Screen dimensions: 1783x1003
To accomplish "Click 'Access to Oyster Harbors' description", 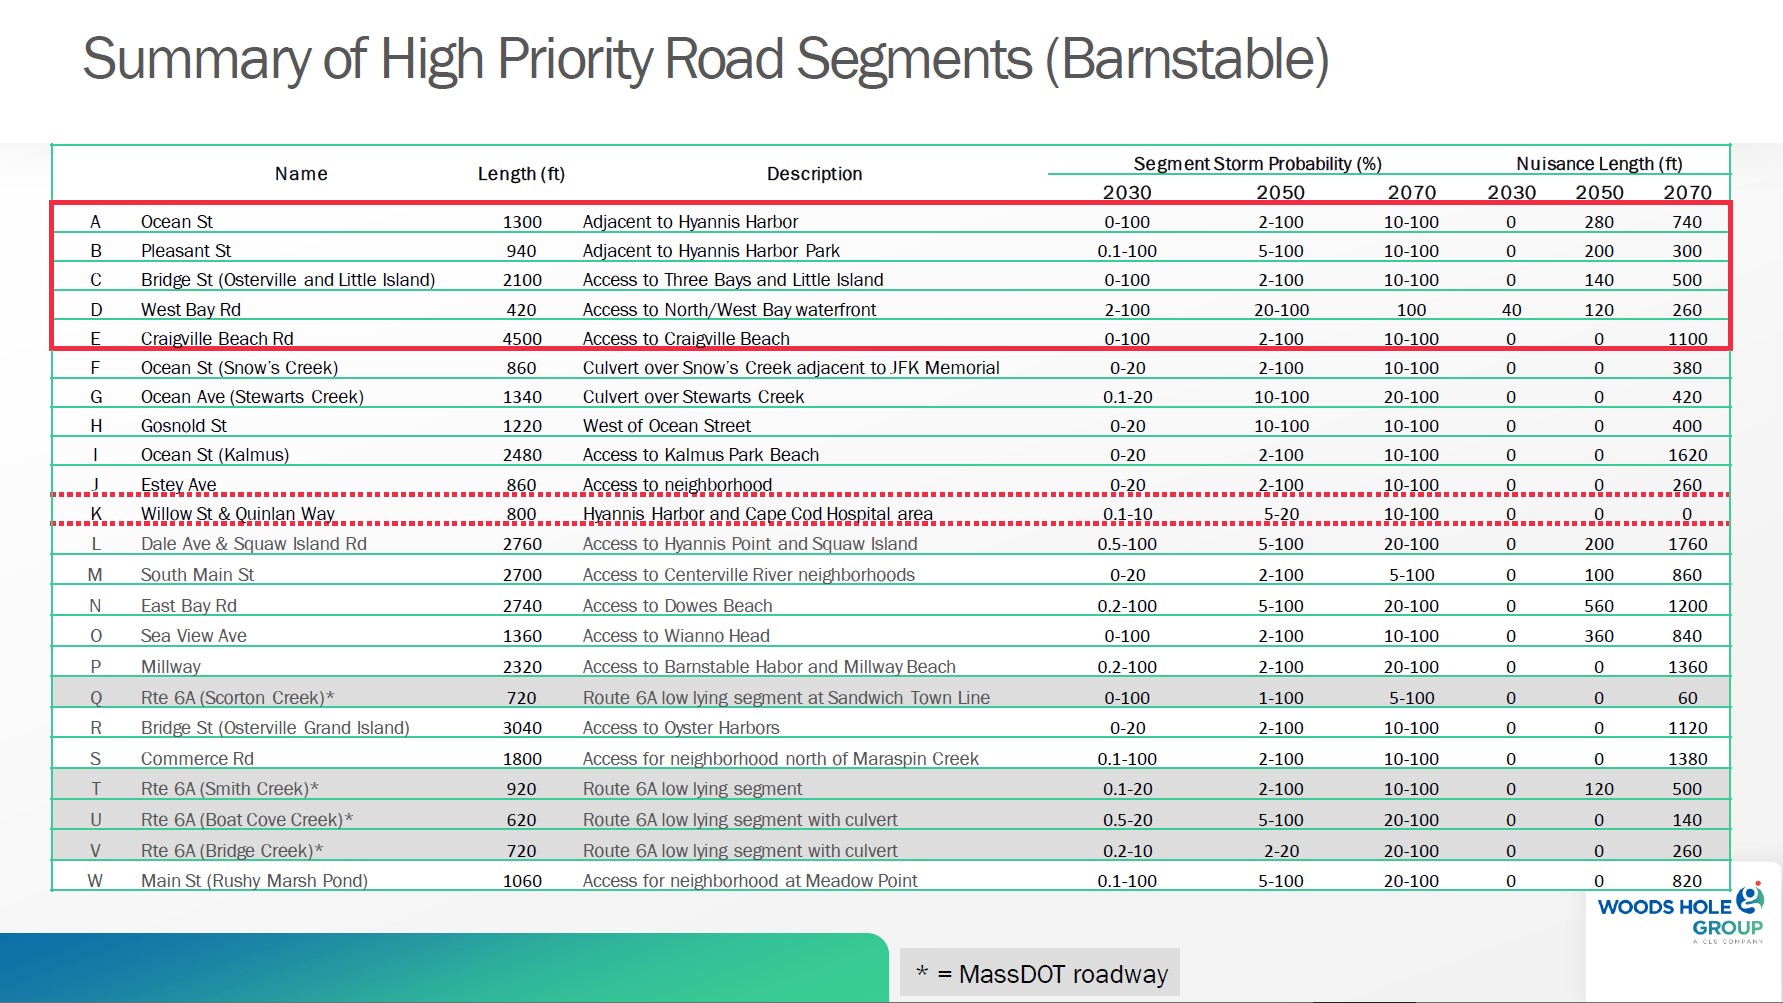I will tap(681, 728).
